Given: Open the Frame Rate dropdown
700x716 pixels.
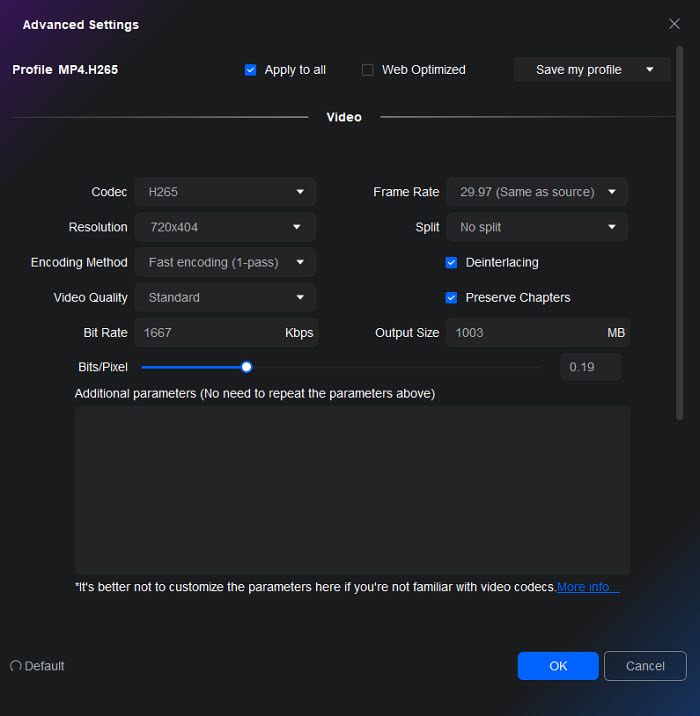Looking at the screenshot, I should (537, 192).
